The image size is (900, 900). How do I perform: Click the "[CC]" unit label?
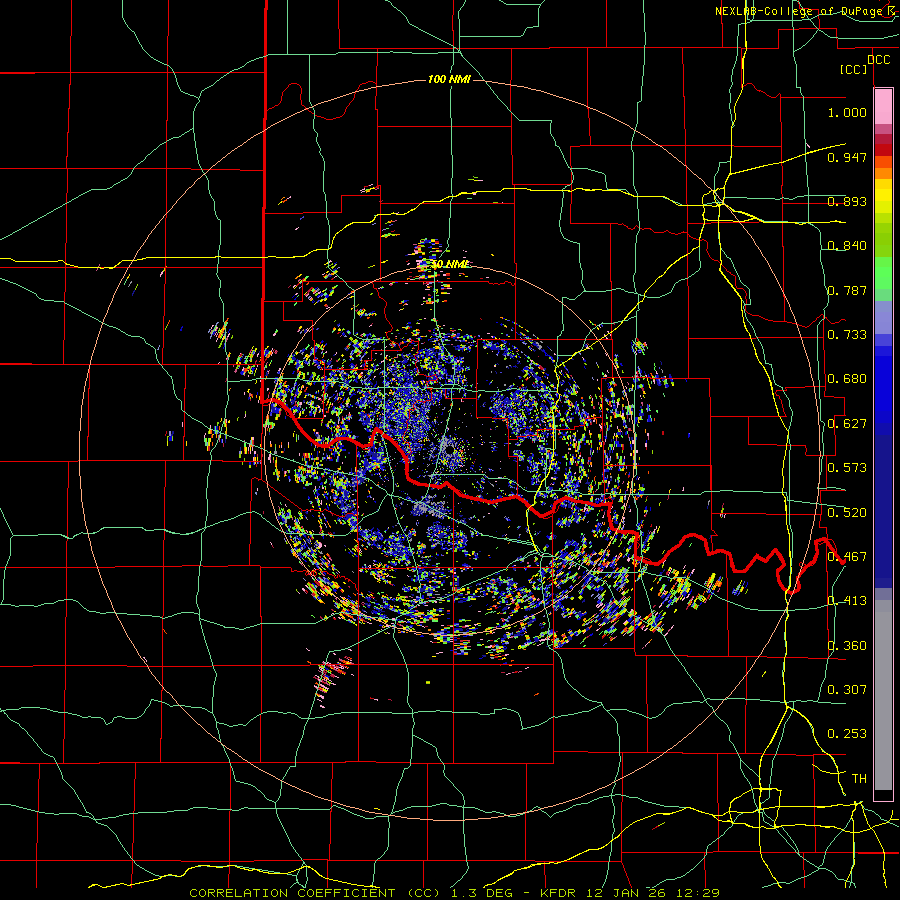pos(854,69)
